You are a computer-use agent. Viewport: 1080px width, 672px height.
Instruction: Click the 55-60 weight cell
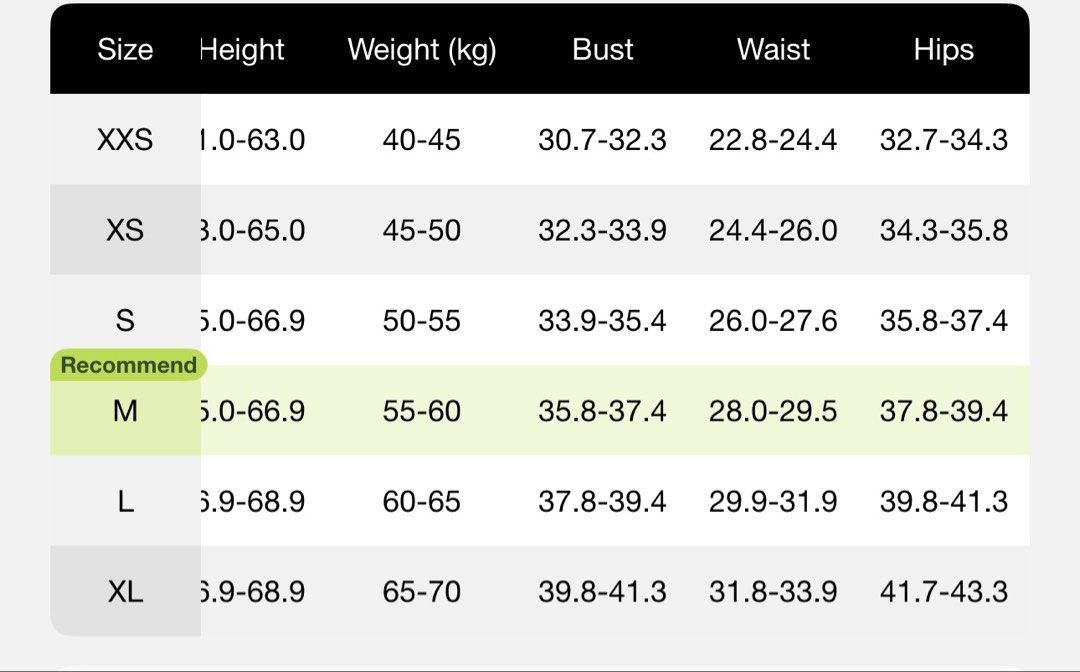422,411
